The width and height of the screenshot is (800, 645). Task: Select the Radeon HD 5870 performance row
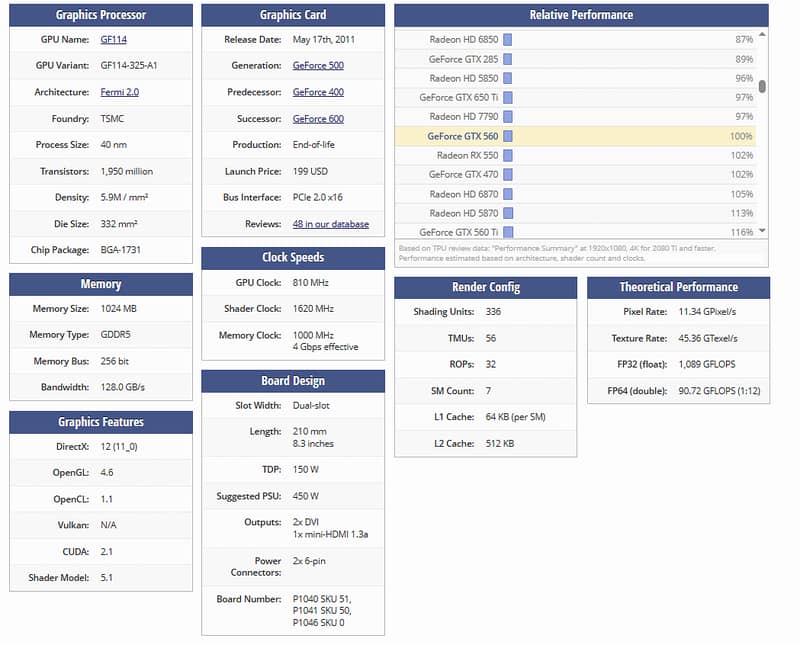tap(576, 213)
